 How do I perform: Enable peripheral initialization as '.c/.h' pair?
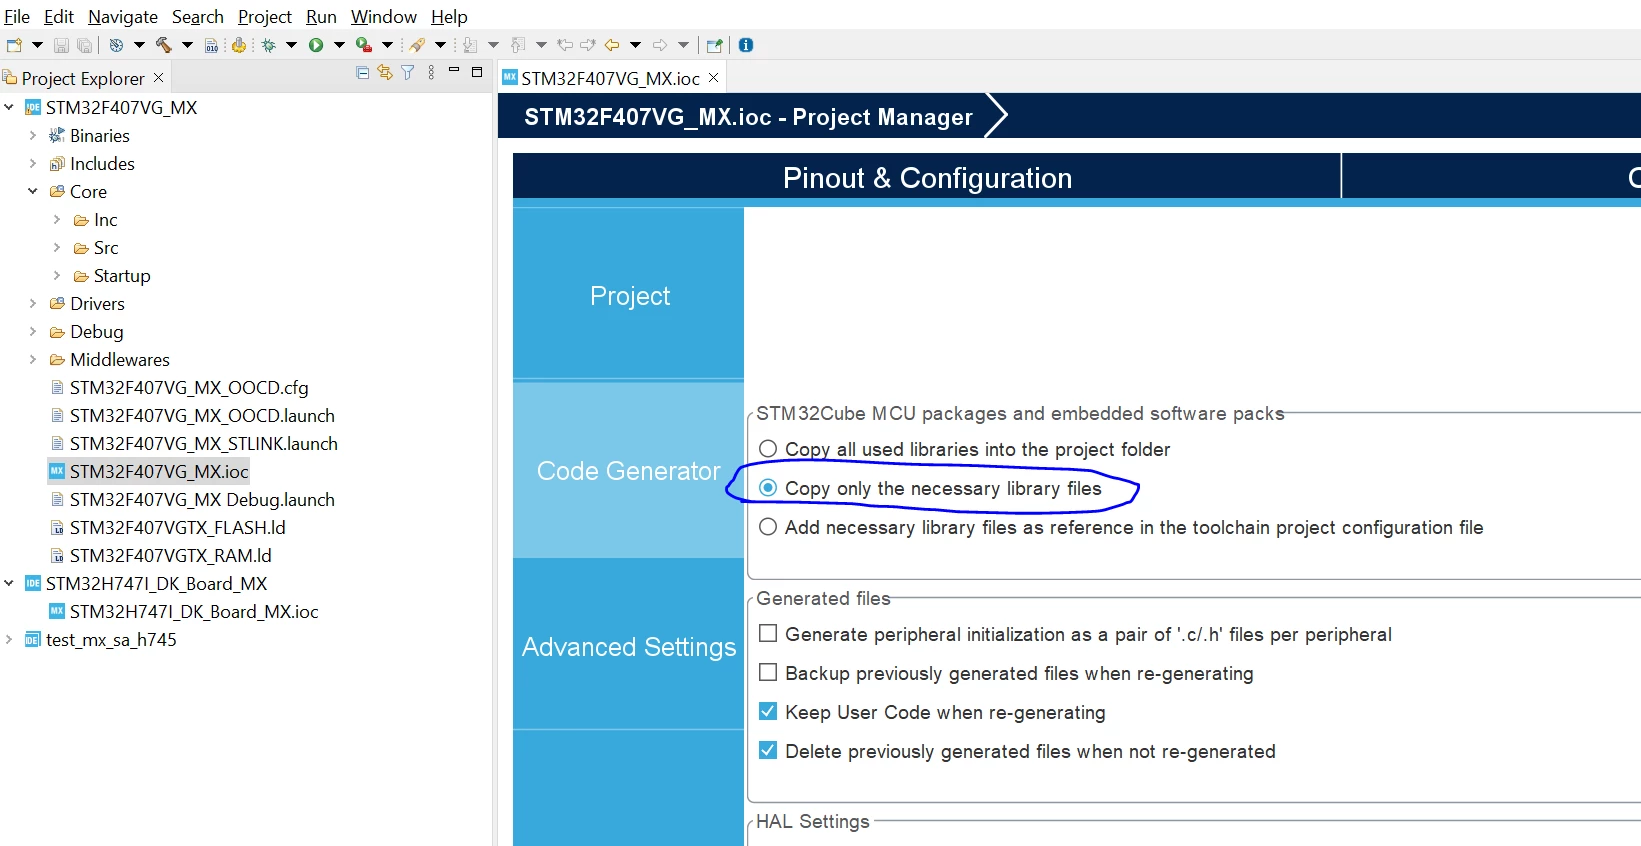pyautogui.click(x=768, y=633)
